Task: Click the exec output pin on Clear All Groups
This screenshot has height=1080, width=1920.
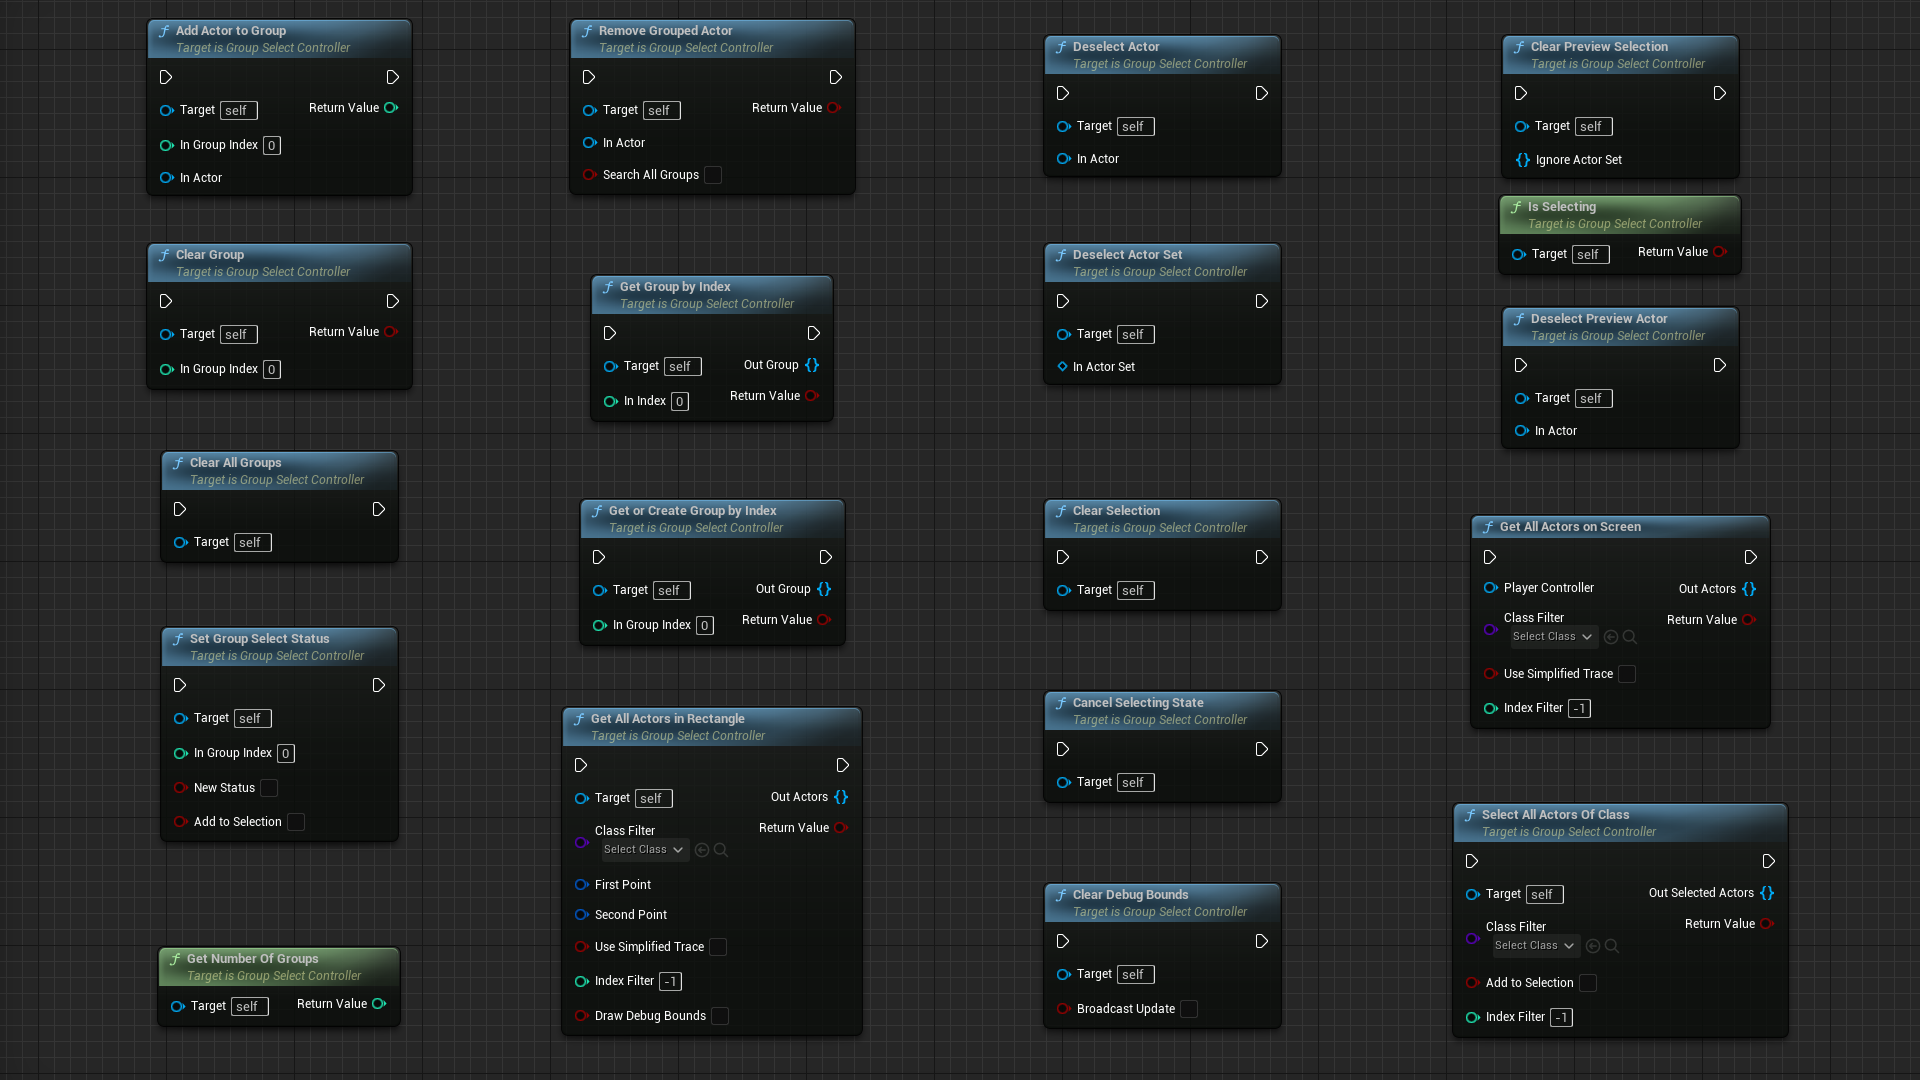Action: (x=378, y=509)
